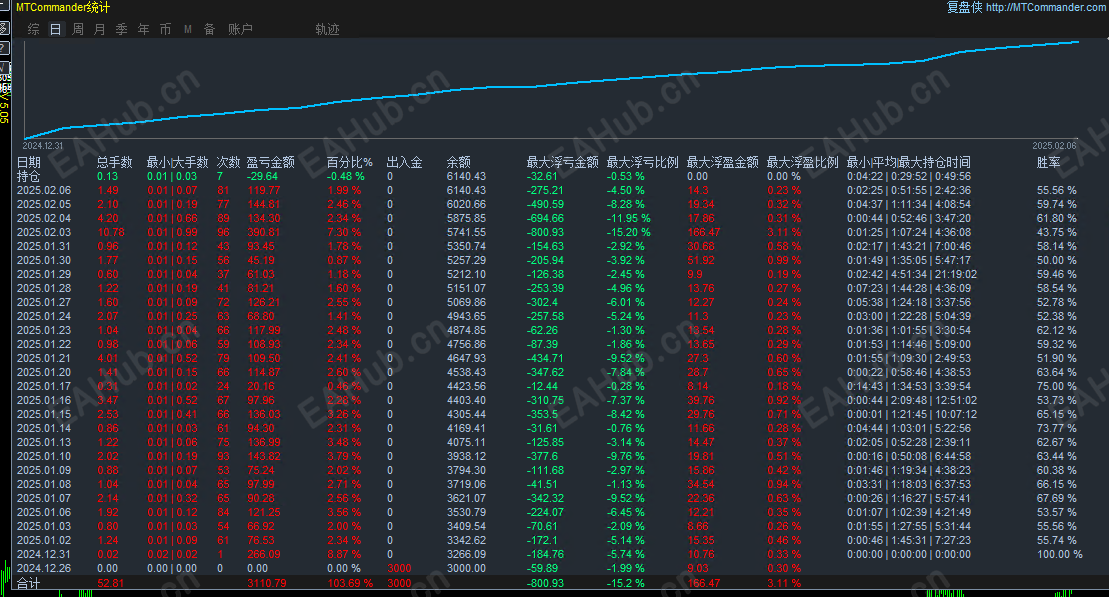Click total percentage 103.69 %
This screenshot has width=1109, height=597.
(x=349, y=584)
